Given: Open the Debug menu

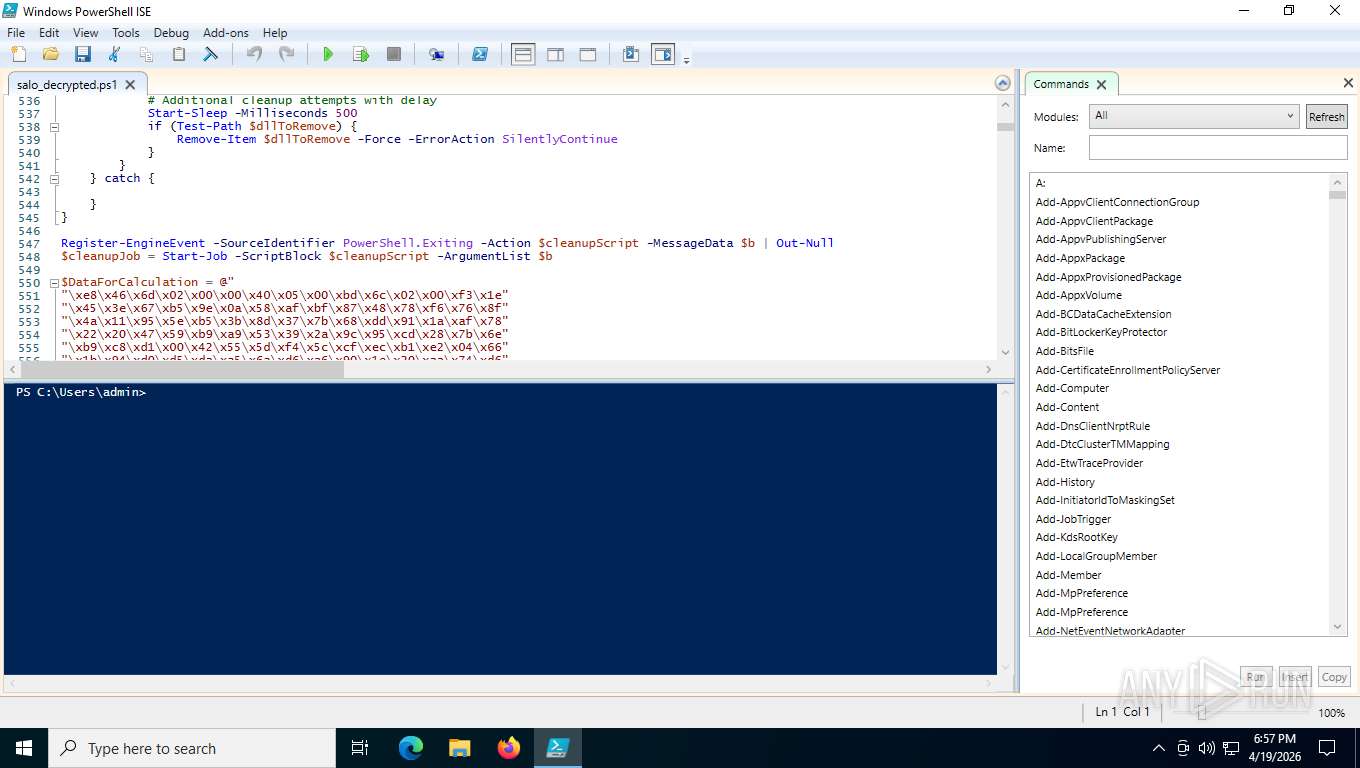Looking at the screenshot, I should (171, 32).
